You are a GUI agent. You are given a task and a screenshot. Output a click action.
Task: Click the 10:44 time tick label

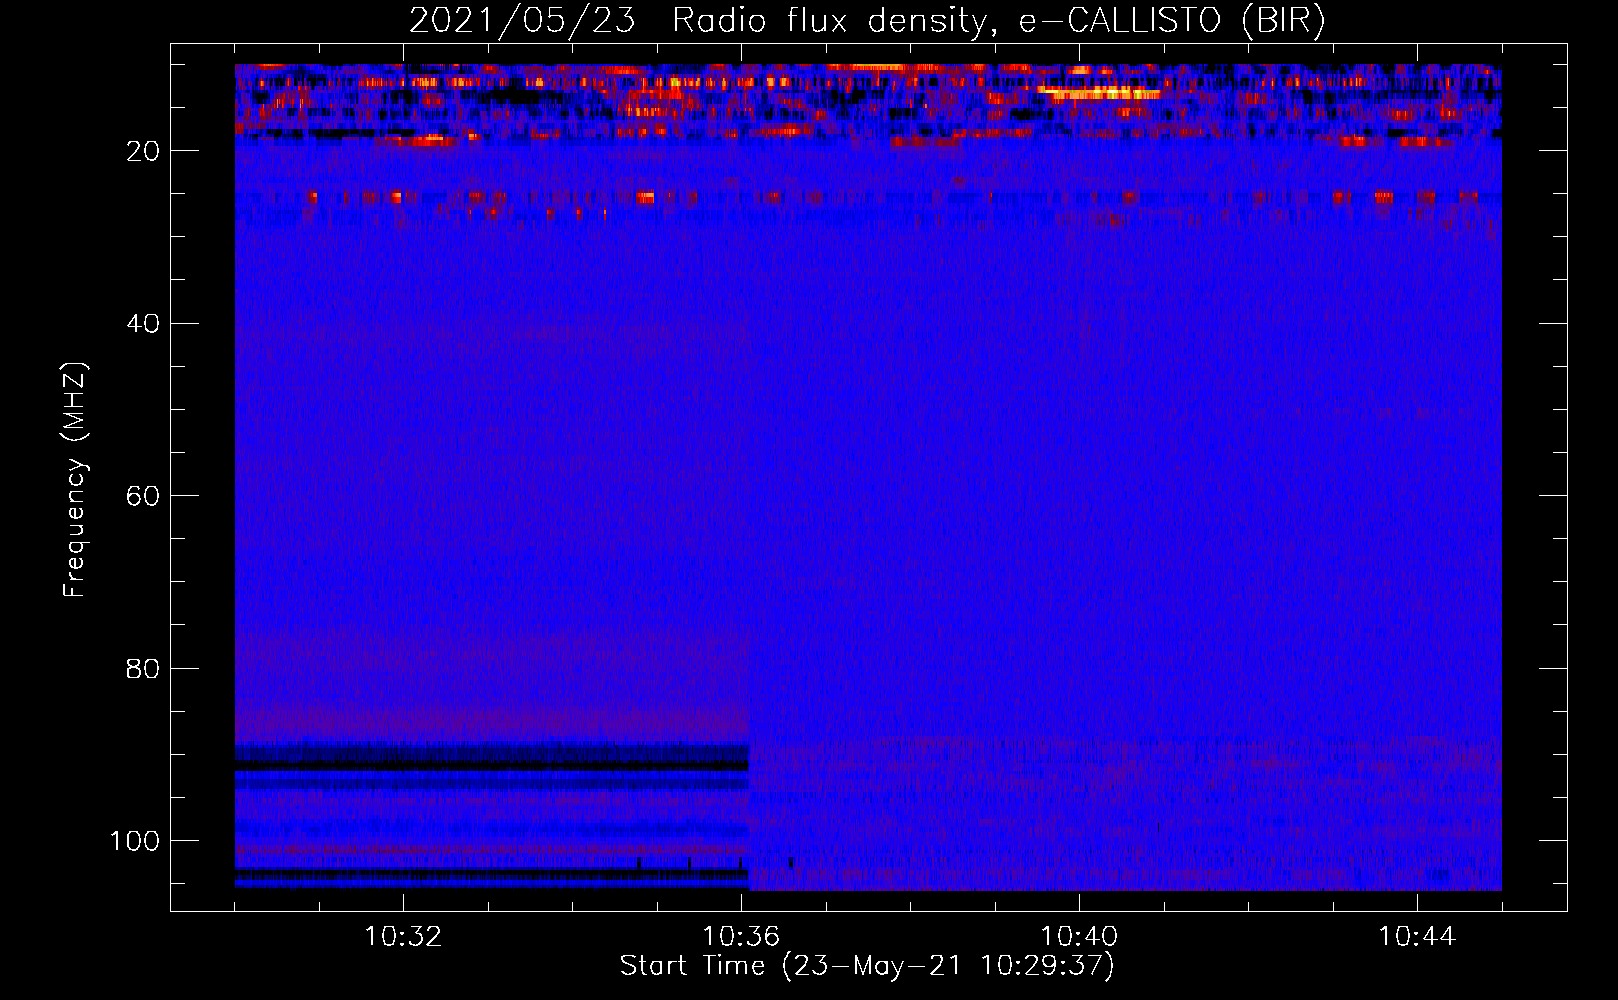tap(1417, 937)
